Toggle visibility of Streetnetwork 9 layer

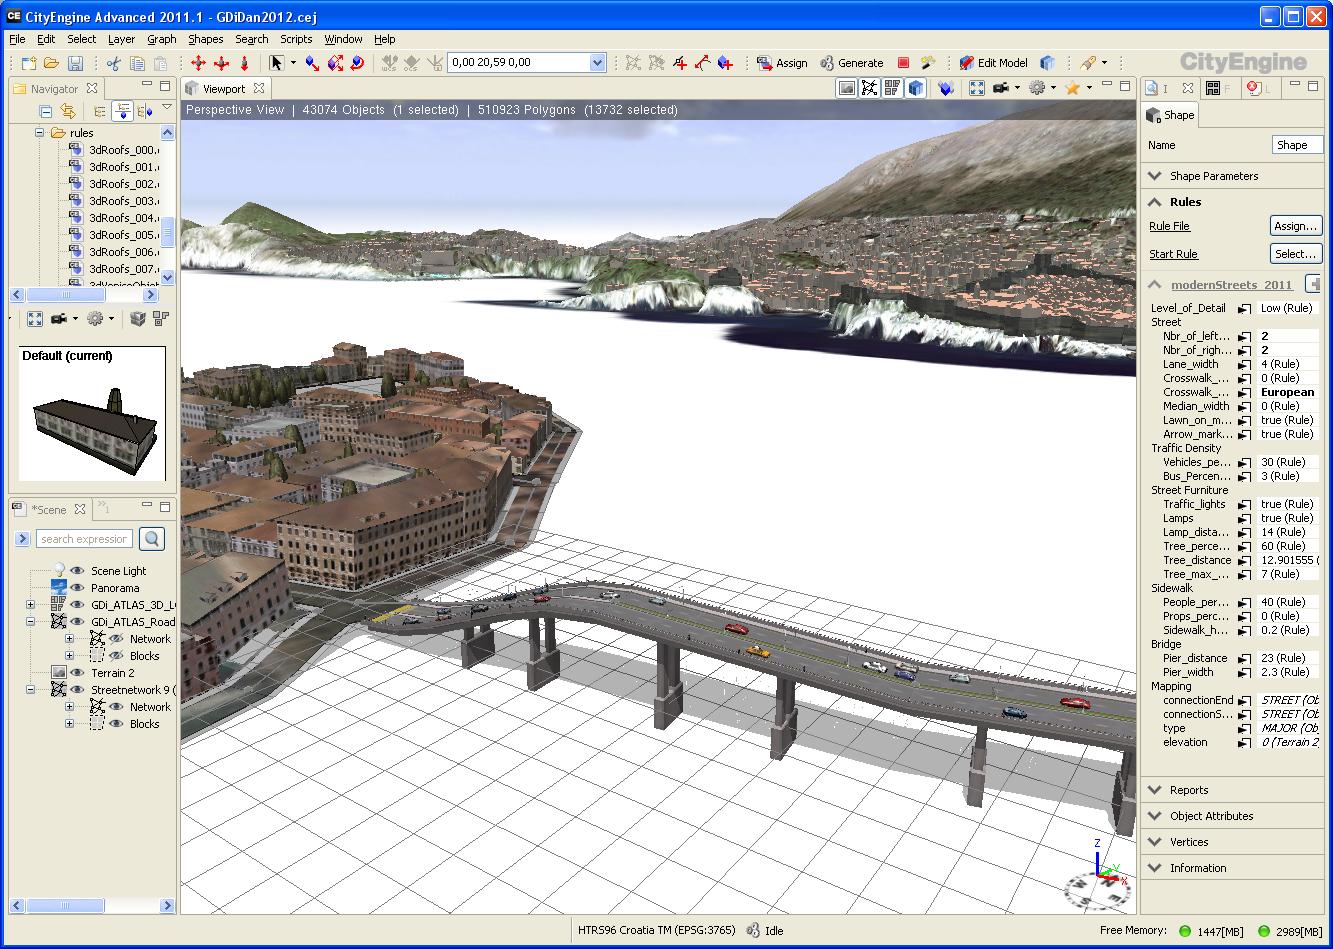[77, 690]
